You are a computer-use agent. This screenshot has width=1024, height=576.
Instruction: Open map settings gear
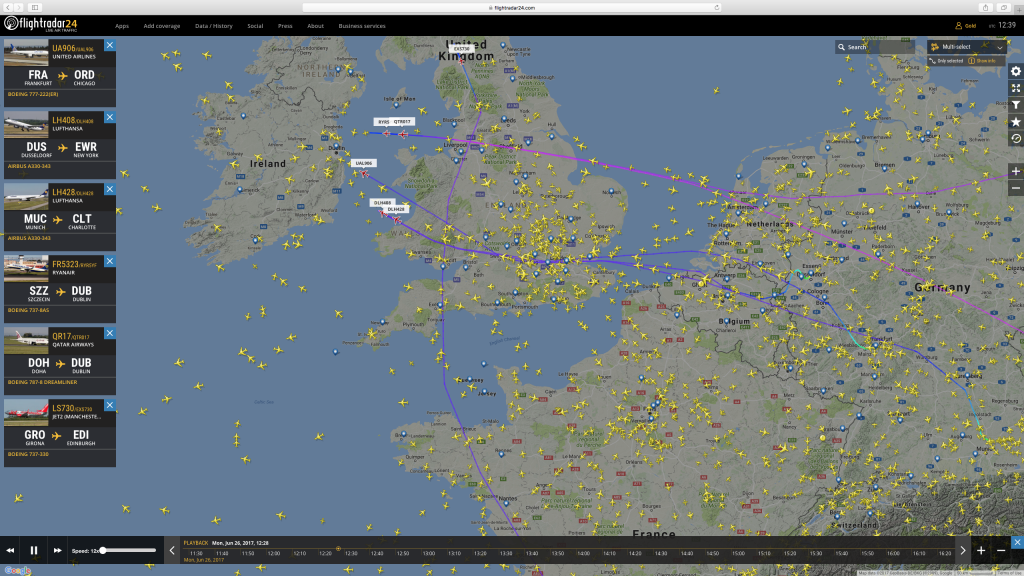click(1016, 71)
